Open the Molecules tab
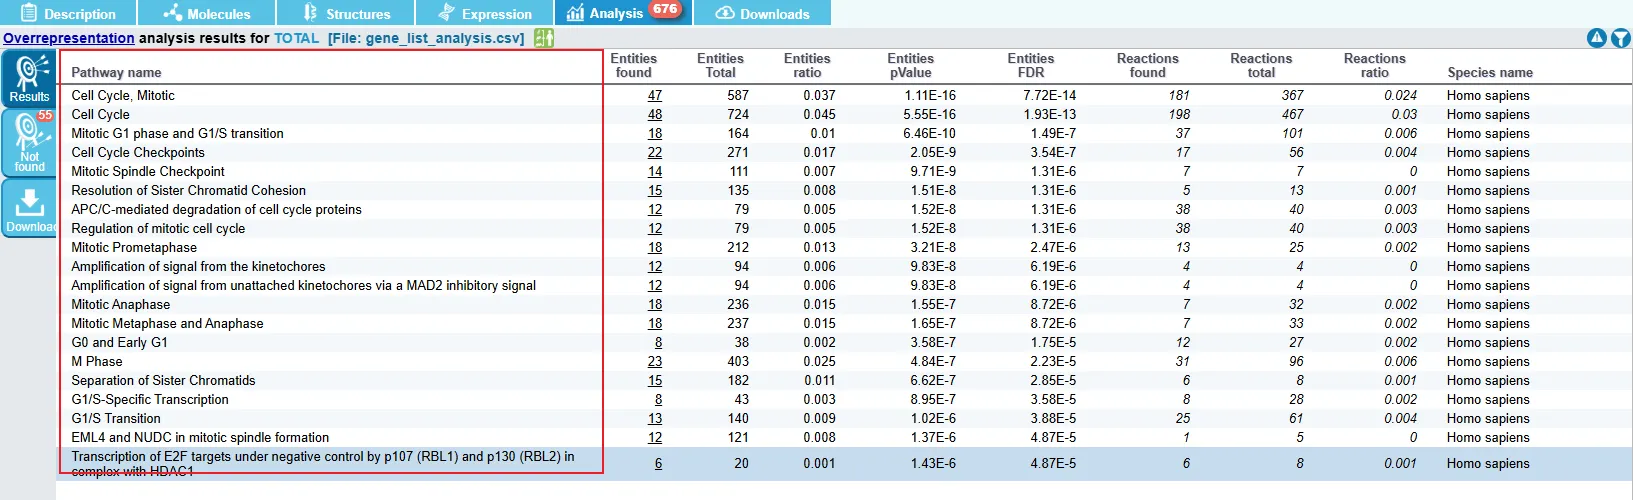The image size is (1633, 500). [x=206, y=14]
